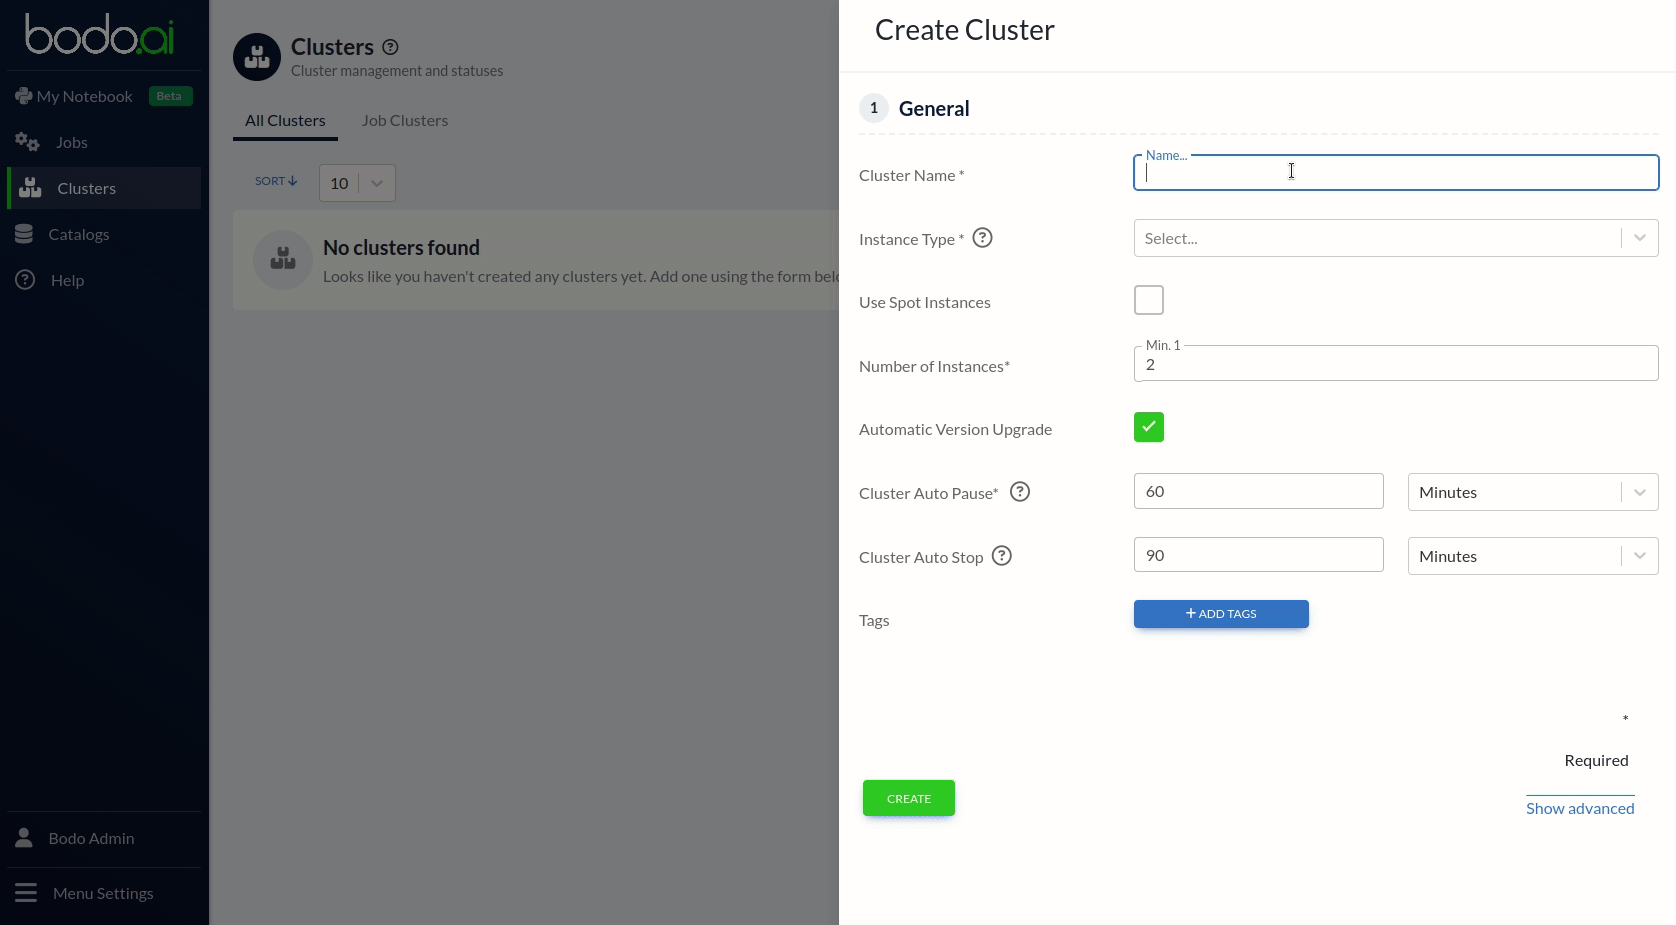
Task: Open the Catalogs section
Action: [79, 233]
